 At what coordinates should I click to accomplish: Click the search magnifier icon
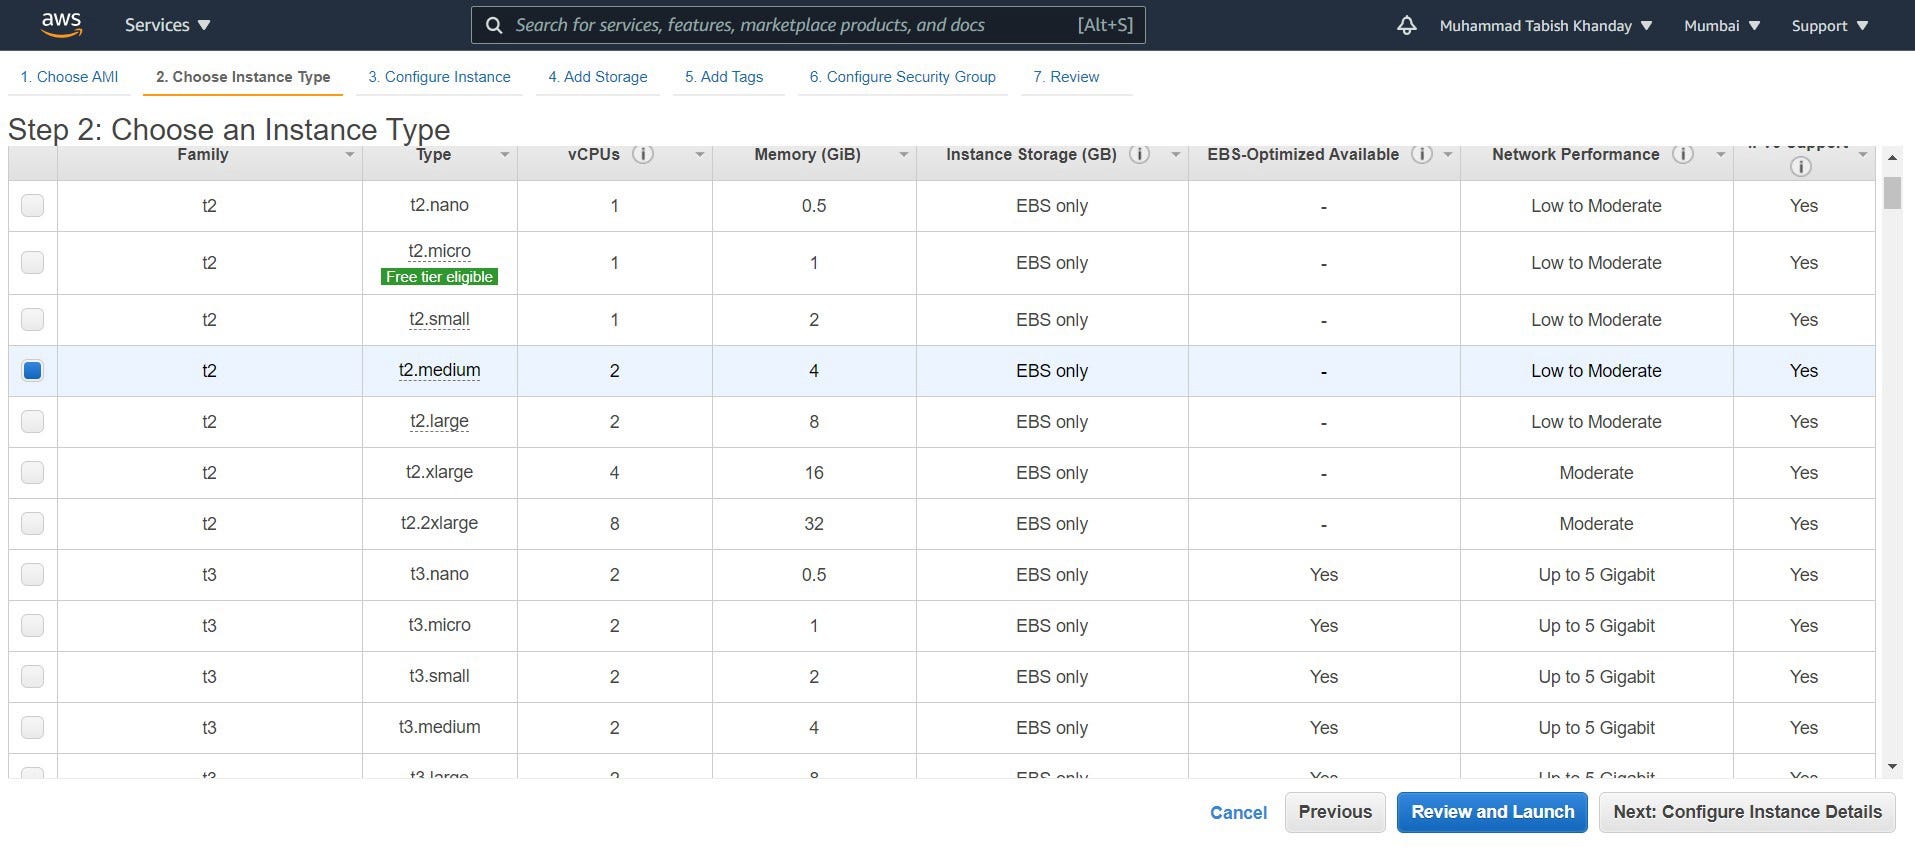point(494,25)
